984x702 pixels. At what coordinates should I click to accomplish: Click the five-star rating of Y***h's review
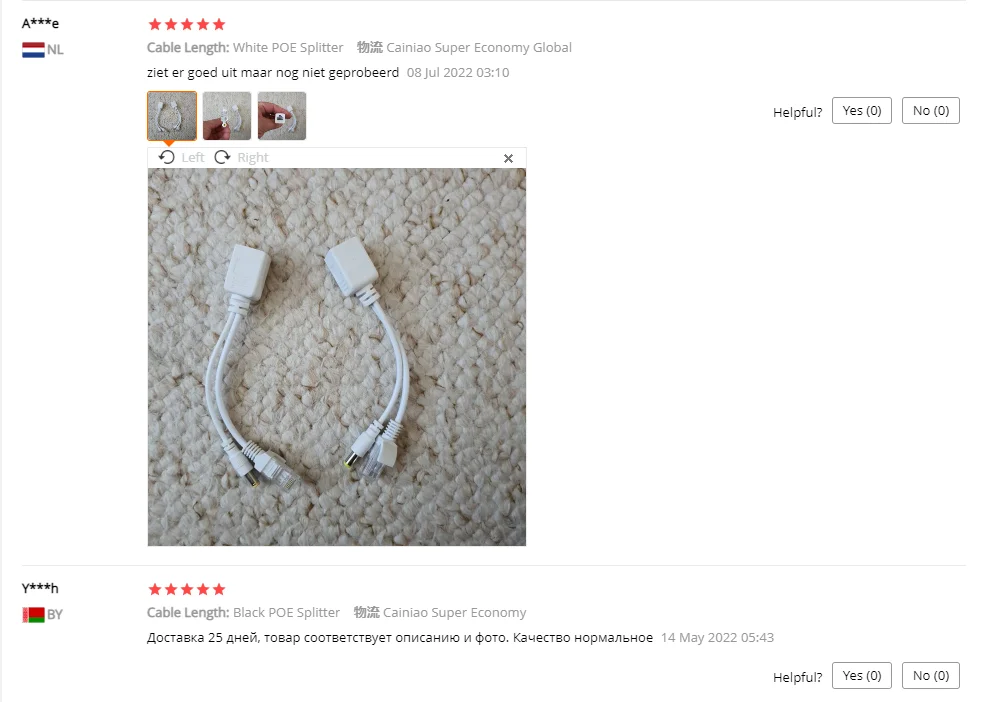coord(186,589)
